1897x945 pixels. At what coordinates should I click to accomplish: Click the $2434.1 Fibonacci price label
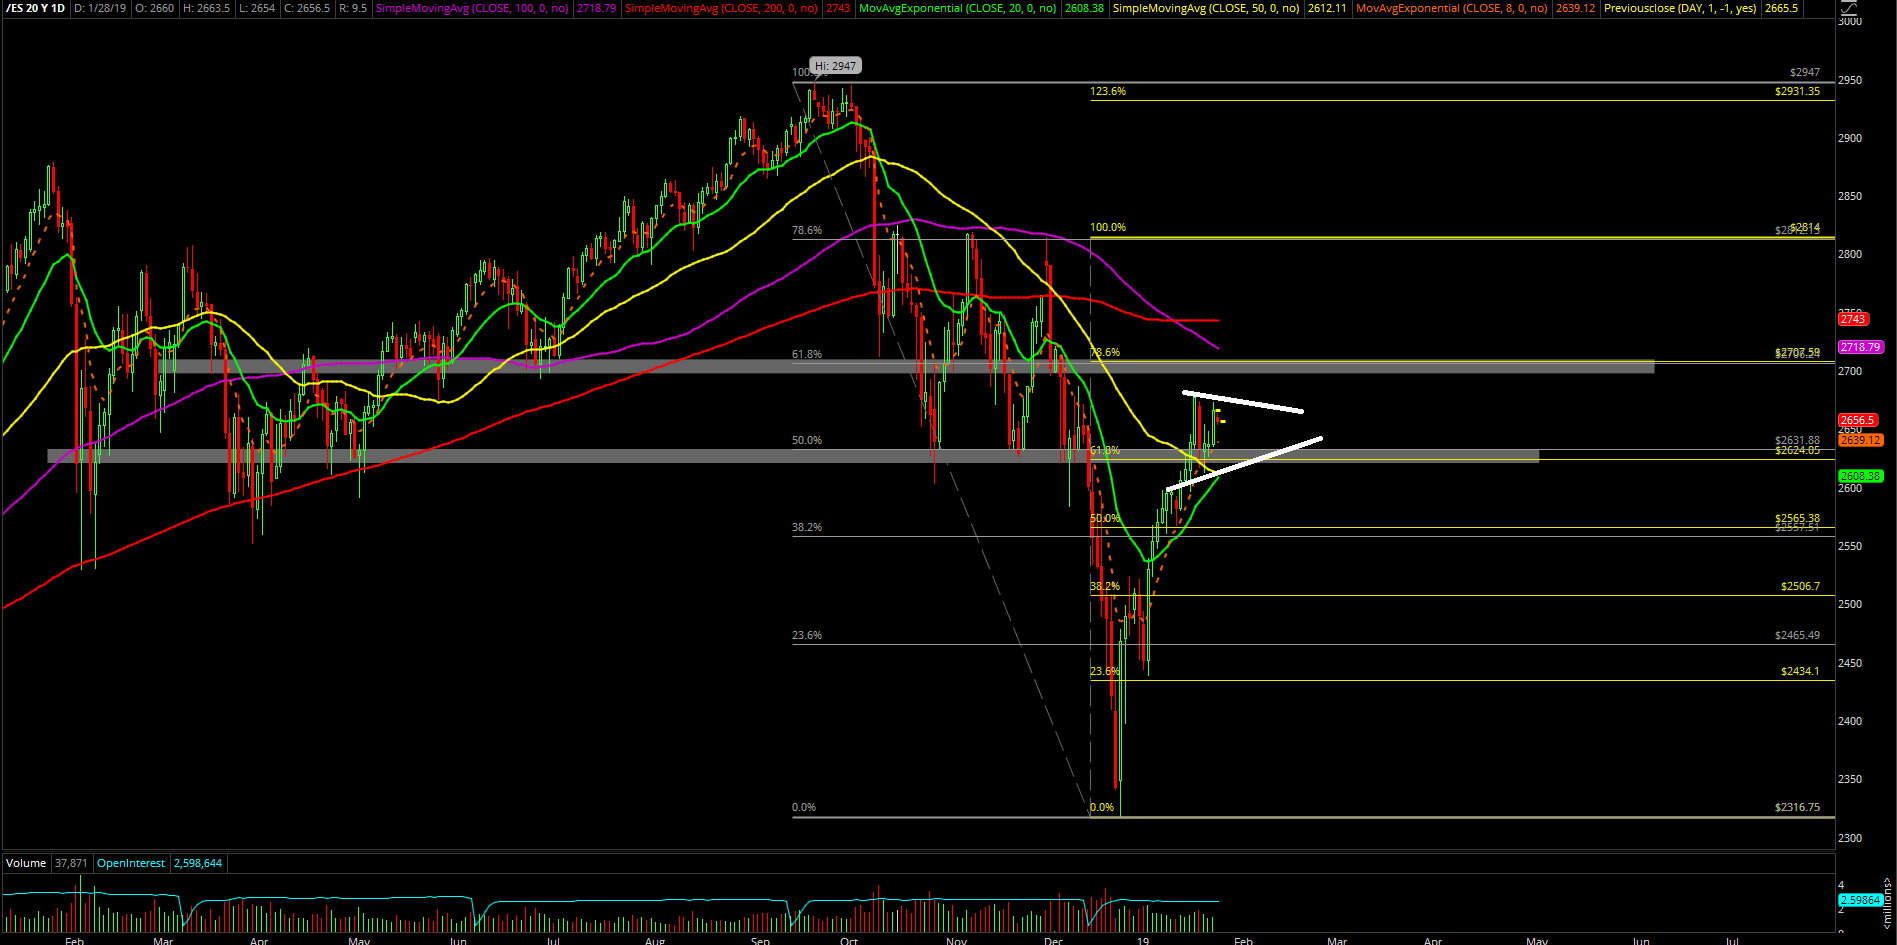click(x=1800, y=671)
